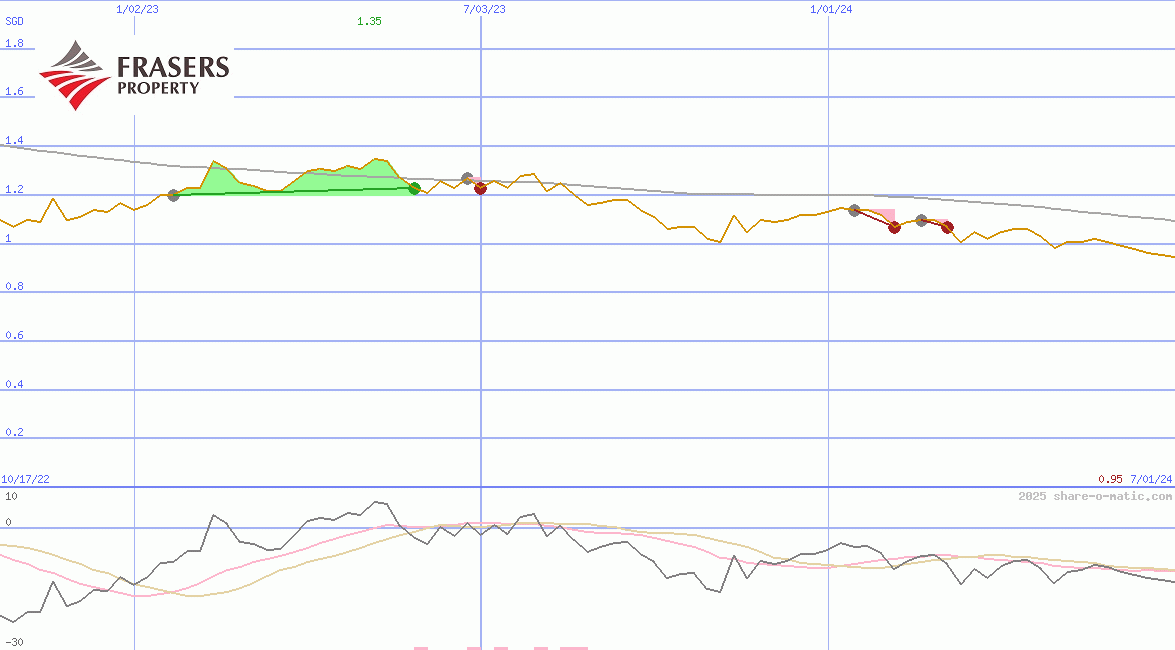This screenshot has height=650, width=1175.
Task: Click the SGD currency label
Action: coord(14,21)
